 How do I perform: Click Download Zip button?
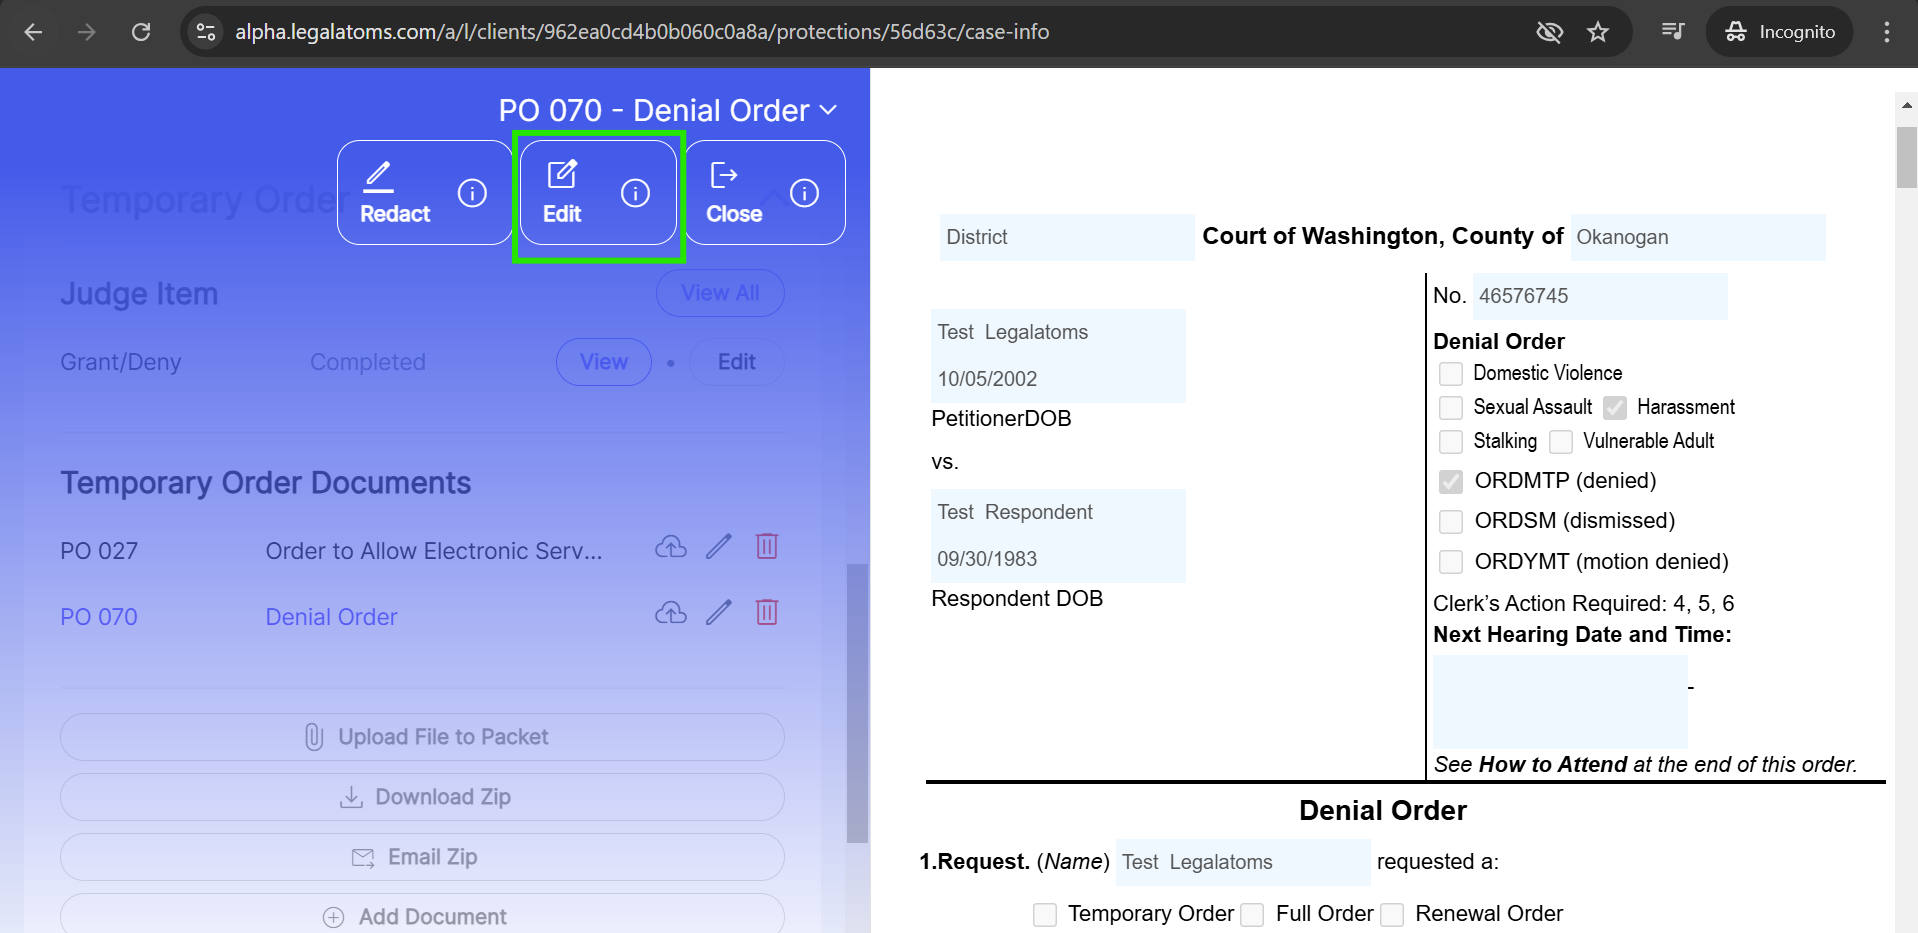point(422,797)
